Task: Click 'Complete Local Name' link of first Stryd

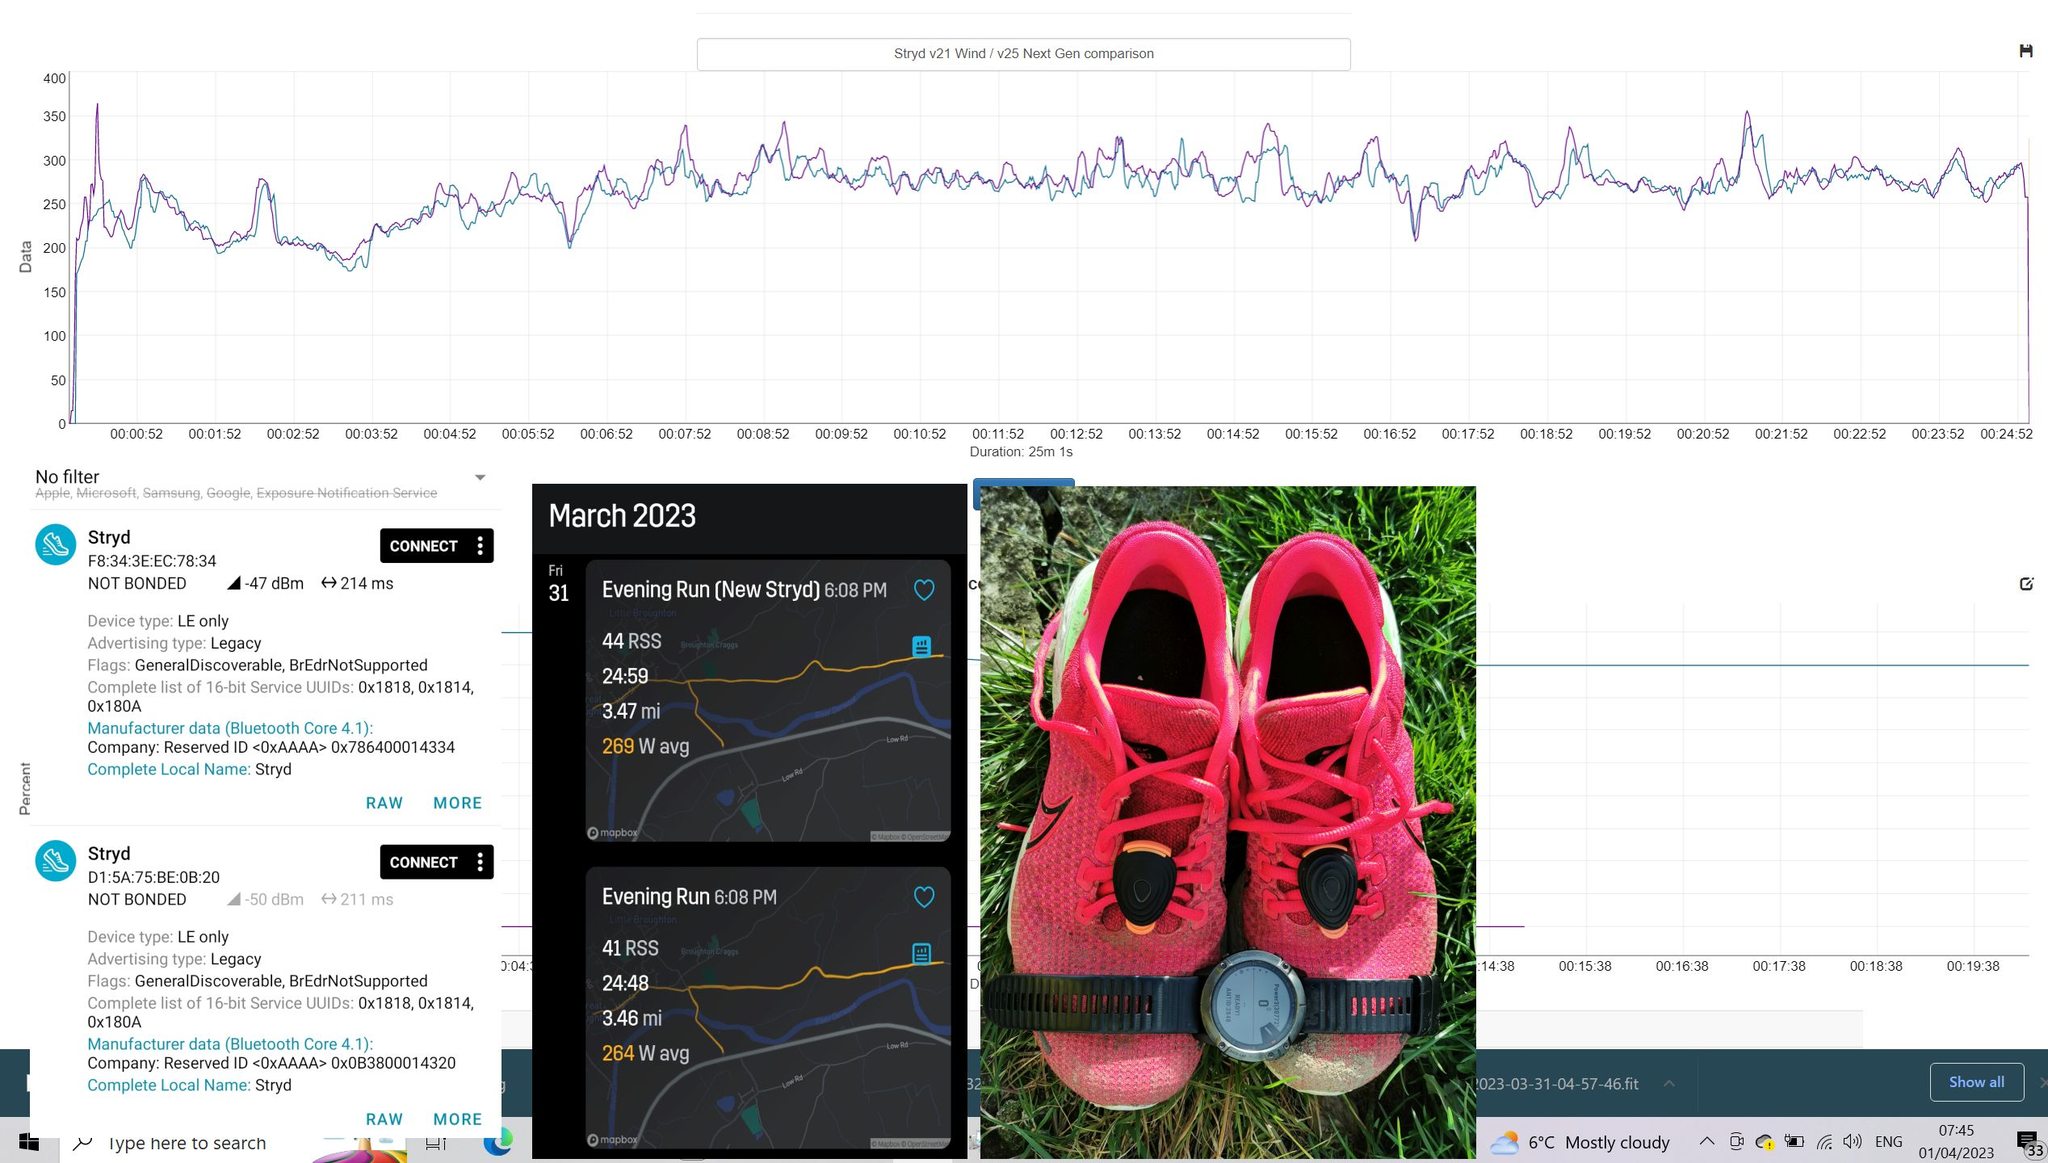Action: click(169, 769)
